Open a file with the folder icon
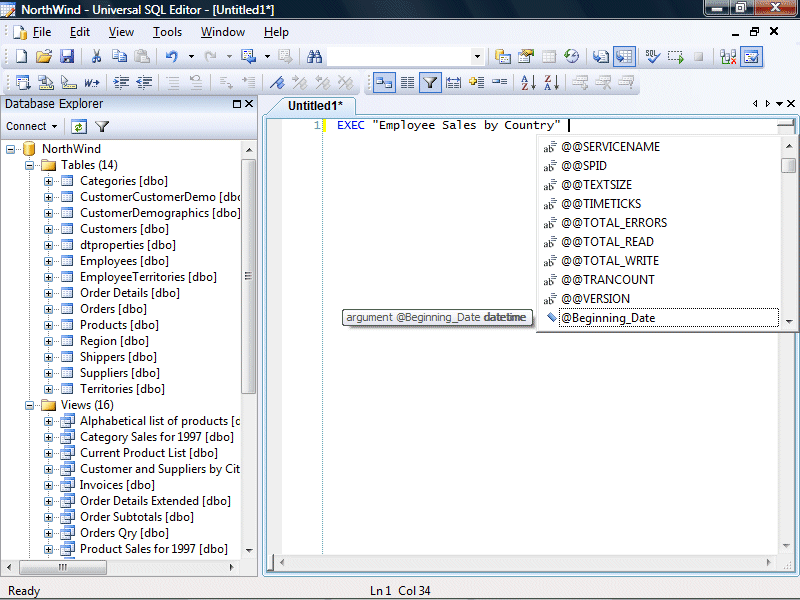The width and height of the screenshot is (800, 600). 44,56
